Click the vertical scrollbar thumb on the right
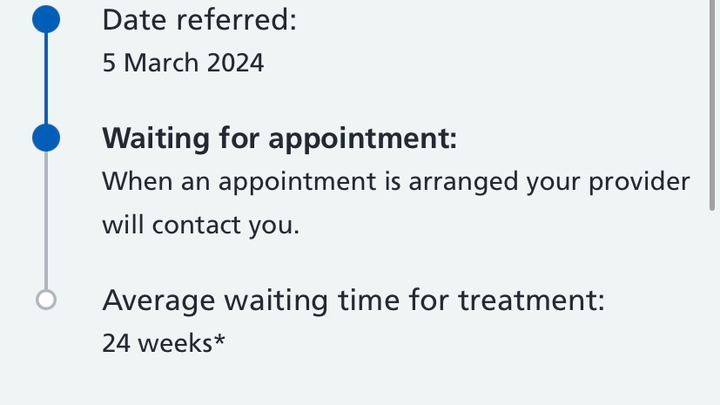This screenshot has width=720, height=405. pyautogui.click(x=712, y=105)
